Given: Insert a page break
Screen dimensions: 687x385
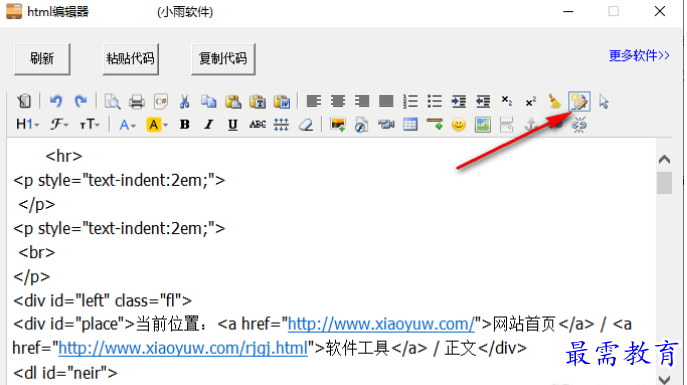Looking at the screenshot, I should pyautogui.click(x=506, y=125).
